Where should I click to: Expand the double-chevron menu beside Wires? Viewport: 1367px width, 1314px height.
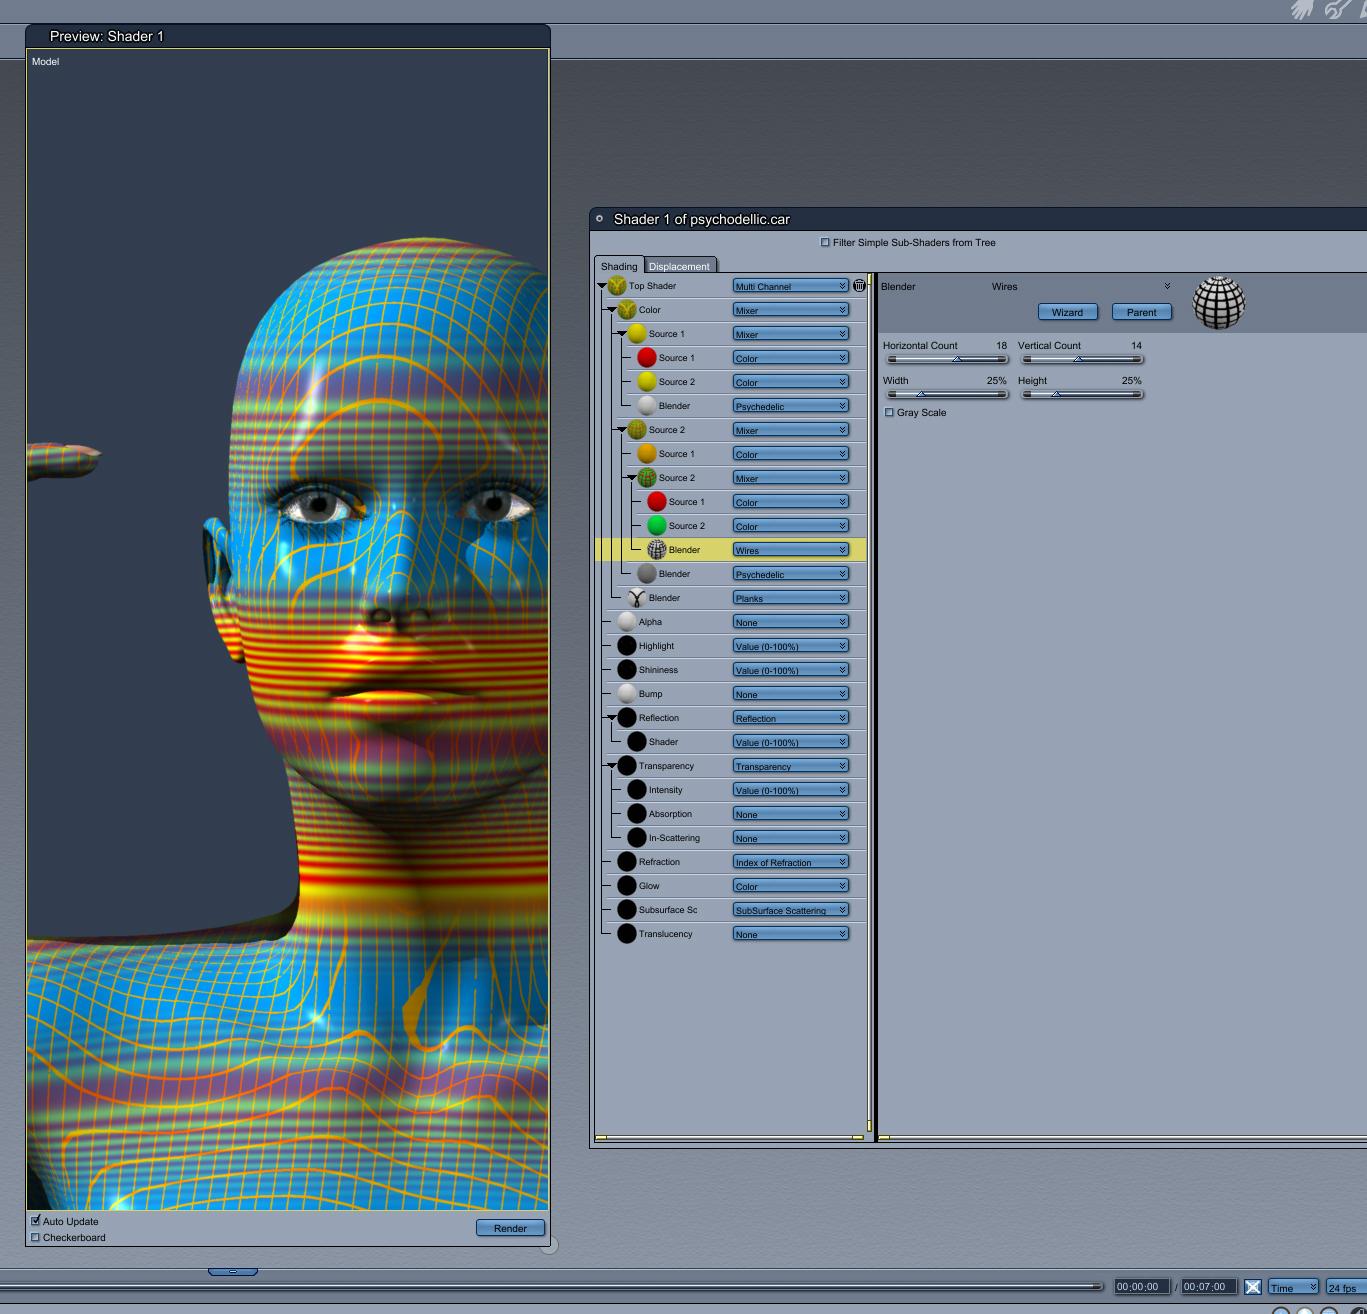(x=1167, y=286)
